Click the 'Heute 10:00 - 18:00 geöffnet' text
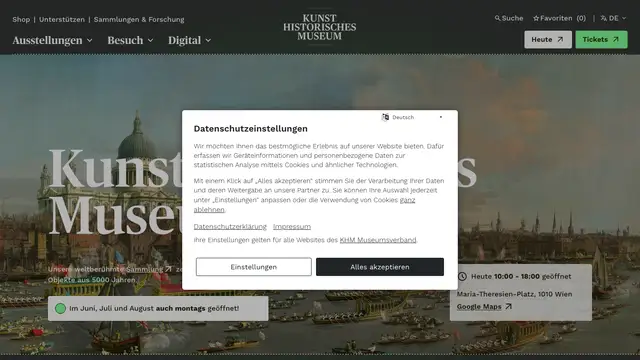The width and height of the screenshot is (640, 360). [521, 276]
